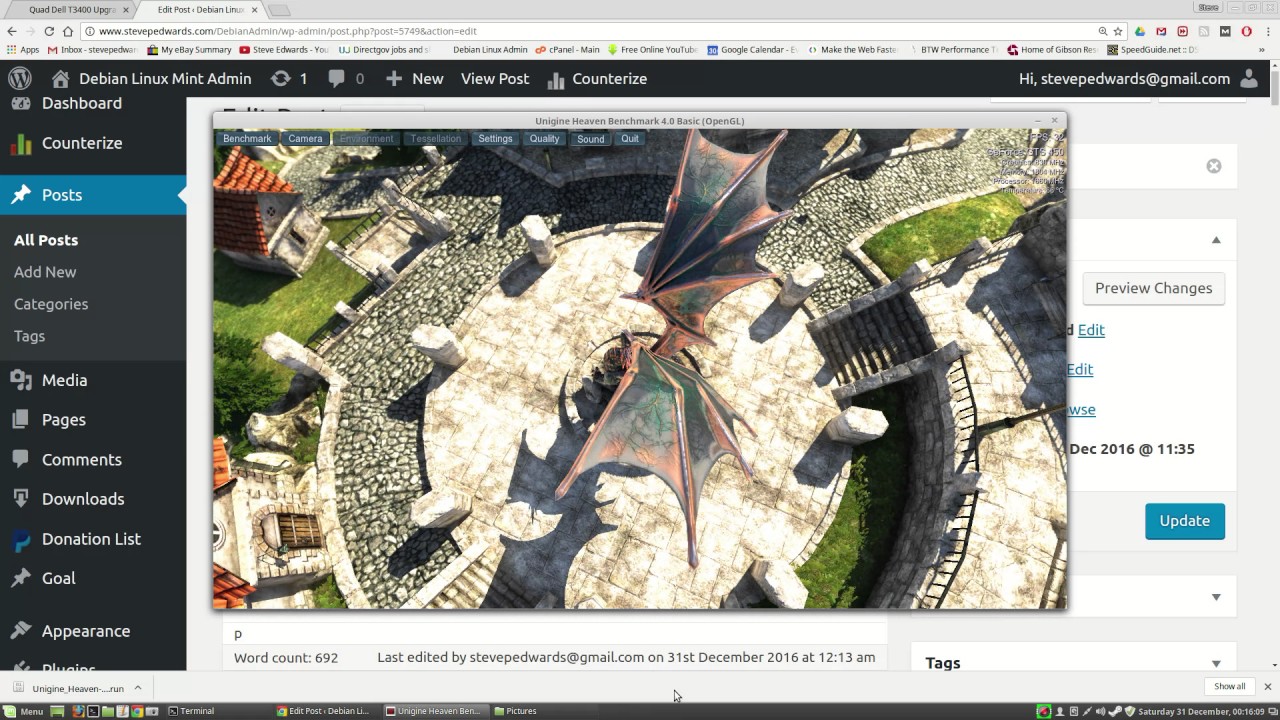Viewport: 1280px width, 720px height.
Task: Click the blue Update button
Action: (1185, 521)
